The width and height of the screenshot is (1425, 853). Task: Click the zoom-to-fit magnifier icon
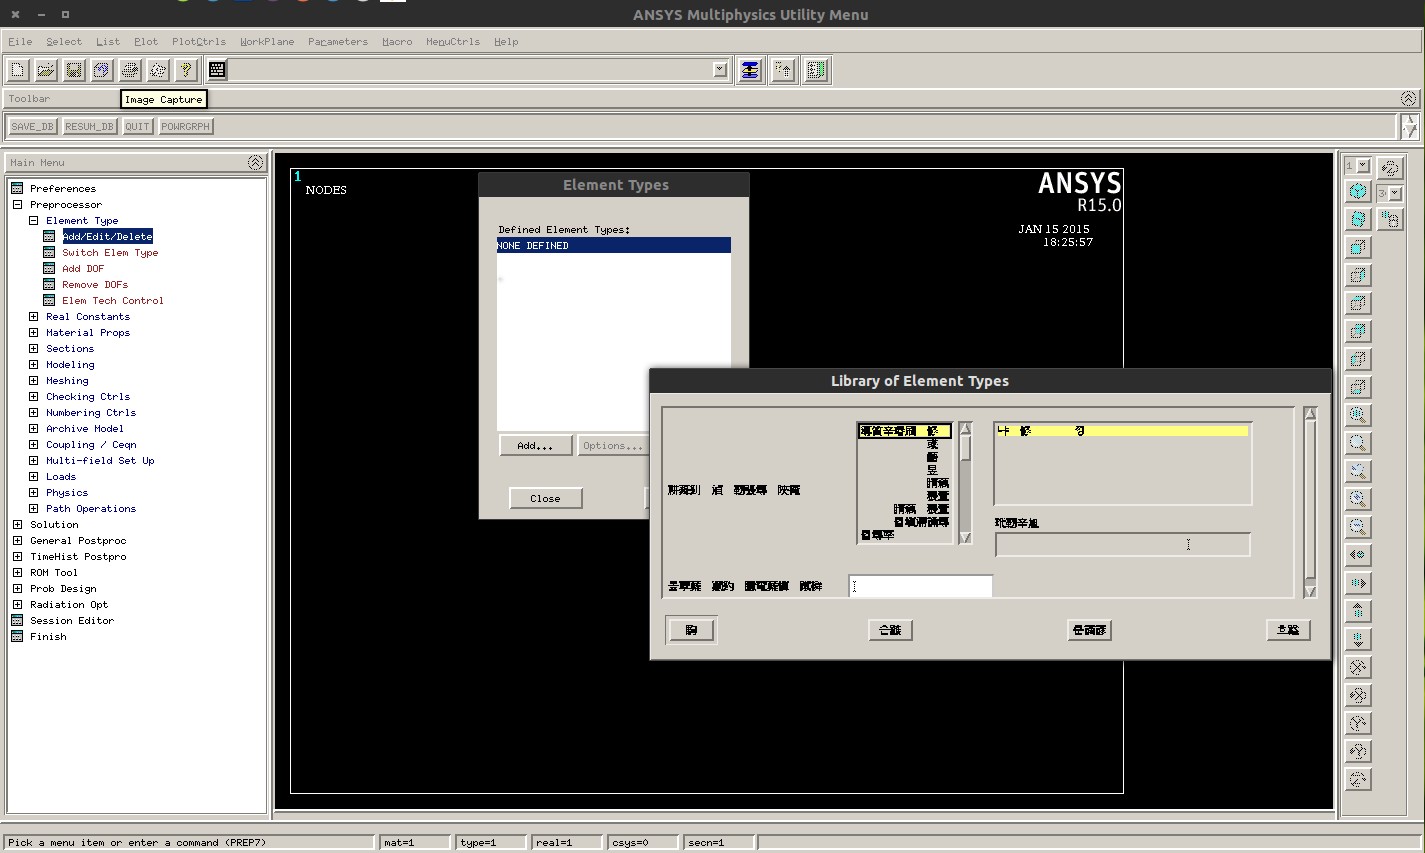pyautogui.click(x=1358, y=415)
